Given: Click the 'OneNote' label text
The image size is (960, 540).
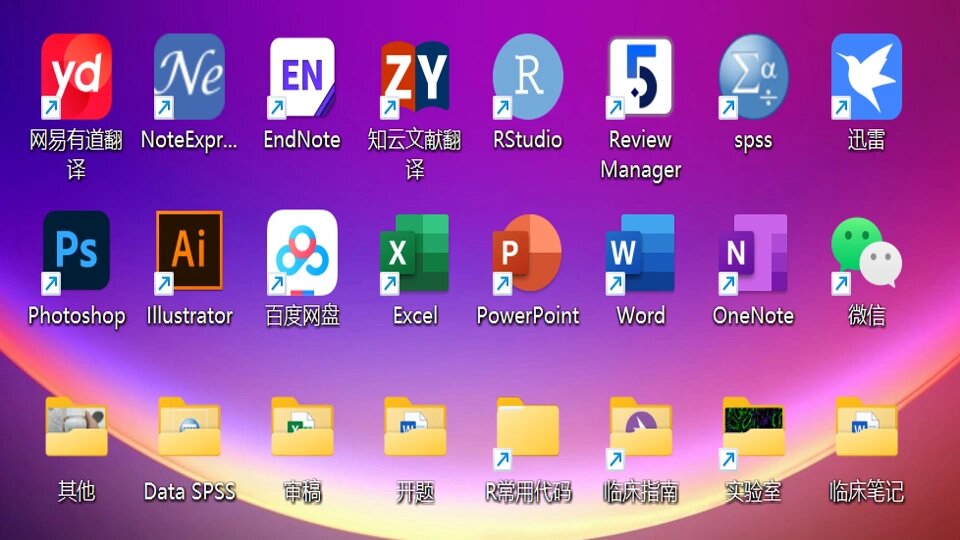Looking at the screenshot, I should tap(753, 316).
